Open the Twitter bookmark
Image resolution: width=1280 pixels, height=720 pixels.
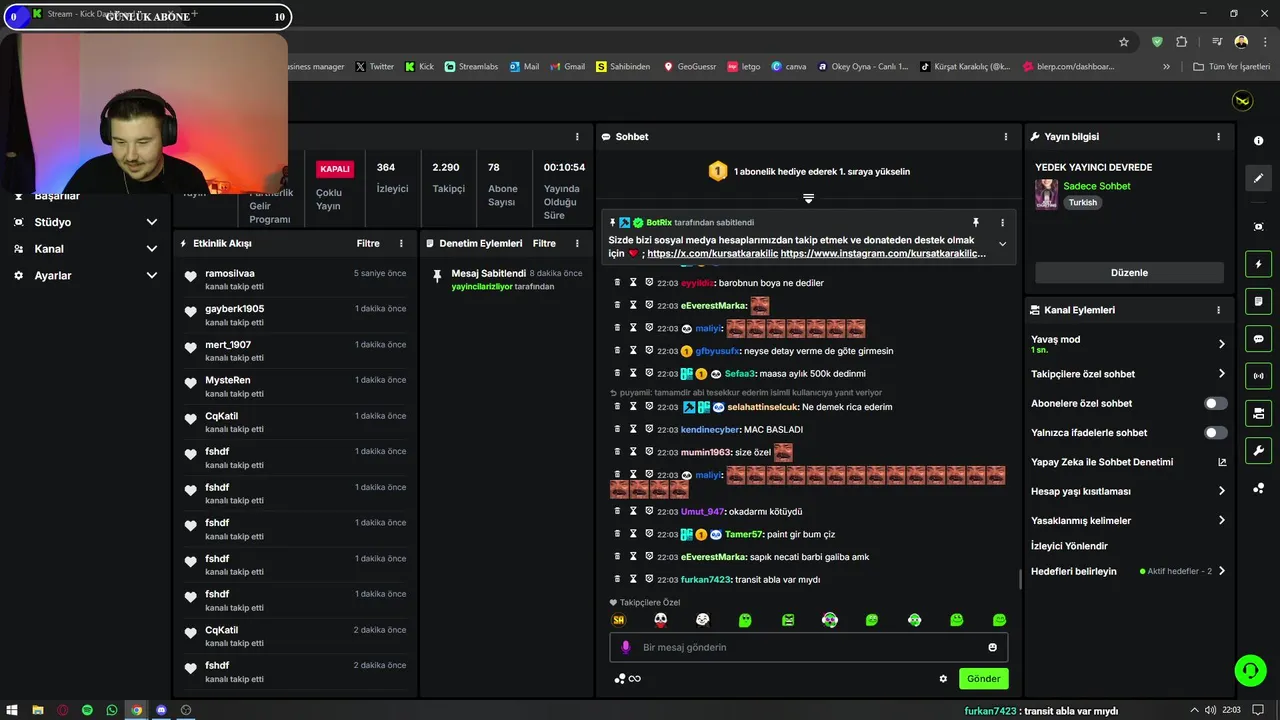coord(375,66)
